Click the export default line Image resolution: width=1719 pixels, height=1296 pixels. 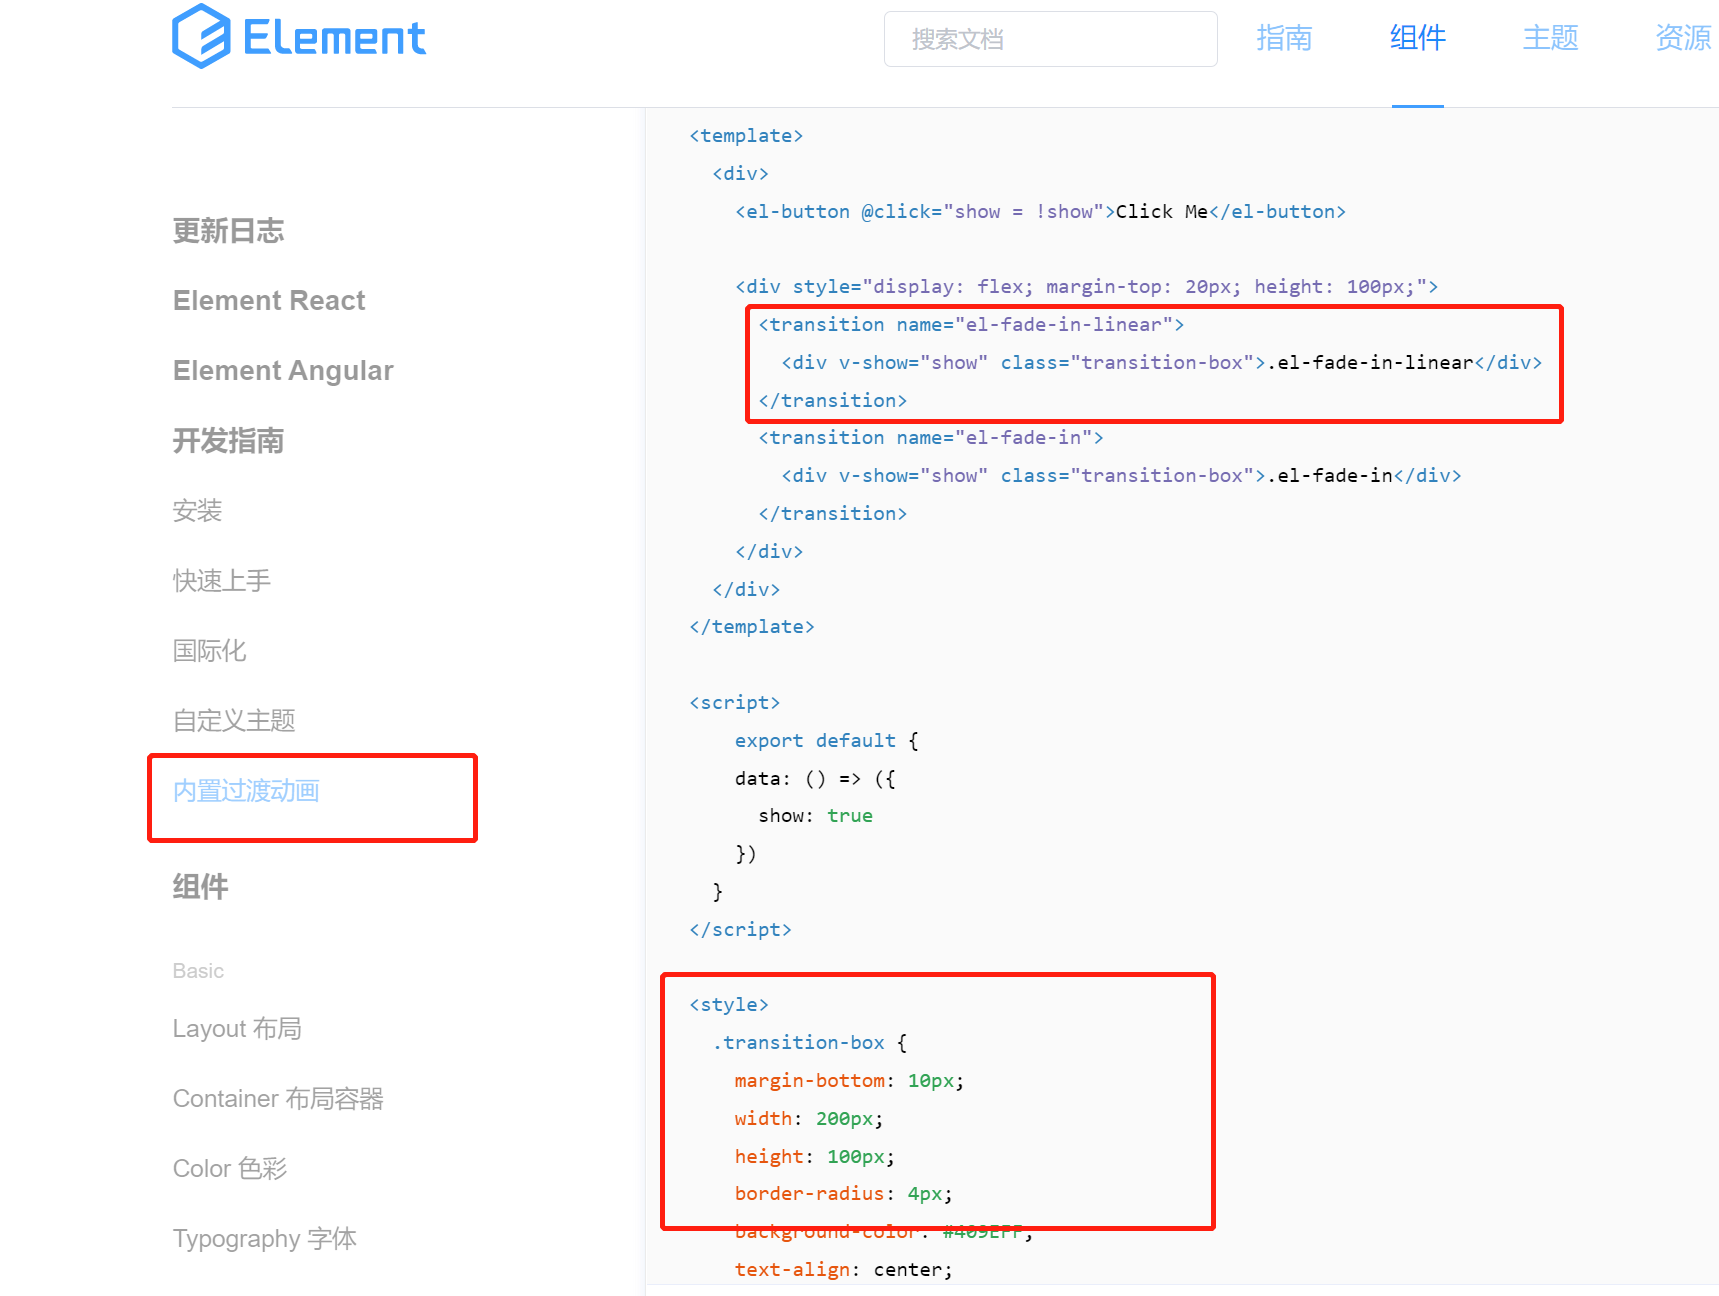tap(827, 741)
